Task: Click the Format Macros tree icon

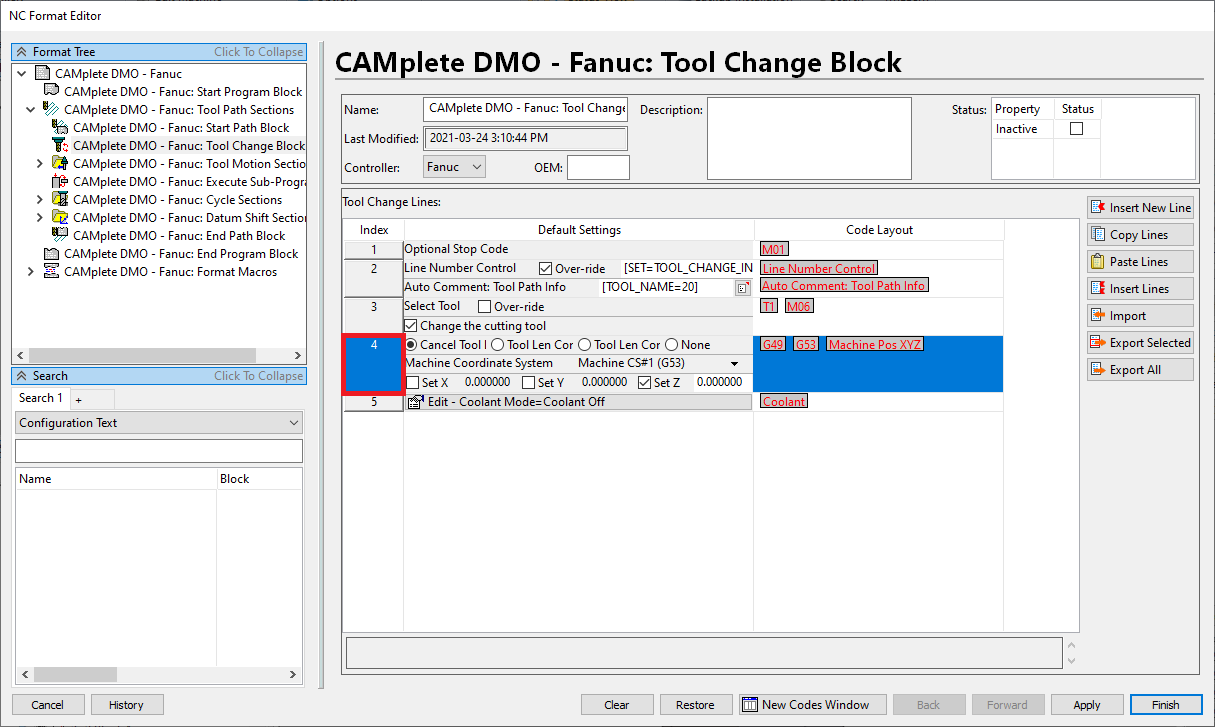Action: coord(51,271)
